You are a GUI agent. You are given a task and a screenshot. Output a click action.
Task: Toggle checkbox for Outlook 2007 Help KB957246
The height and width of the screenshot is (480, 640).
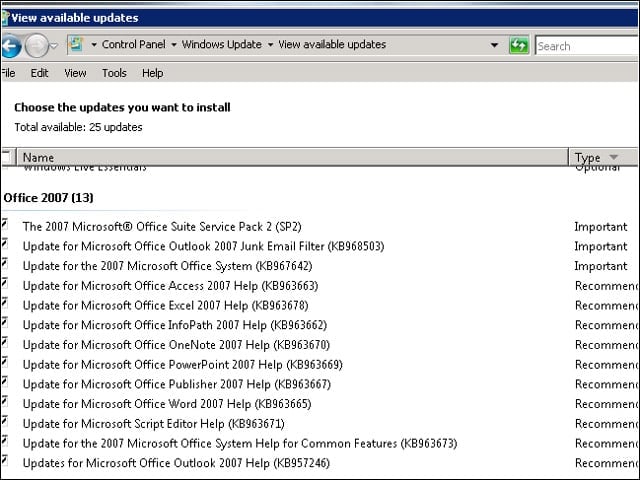click(5, 460)
